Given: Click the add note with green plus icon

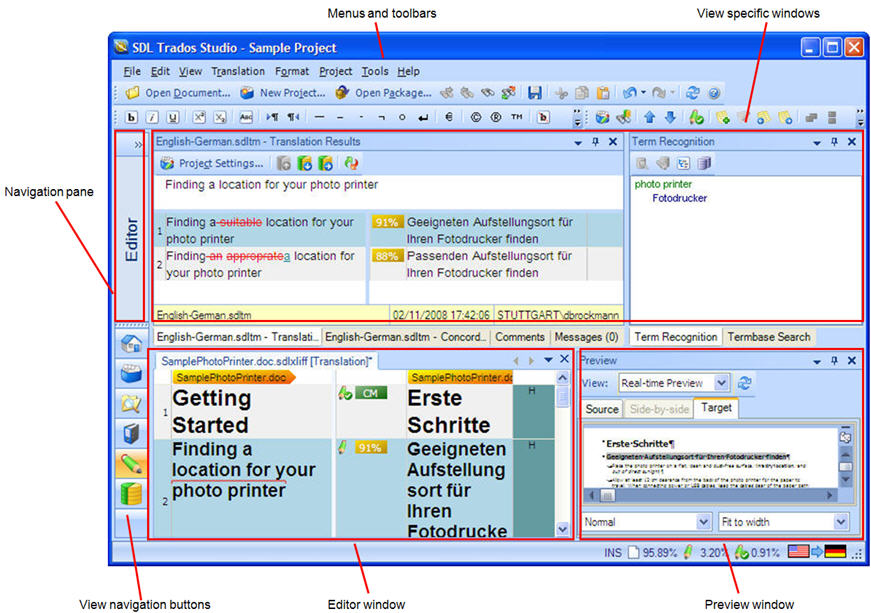Looking at the screenshot, I should tap(722, 117).
